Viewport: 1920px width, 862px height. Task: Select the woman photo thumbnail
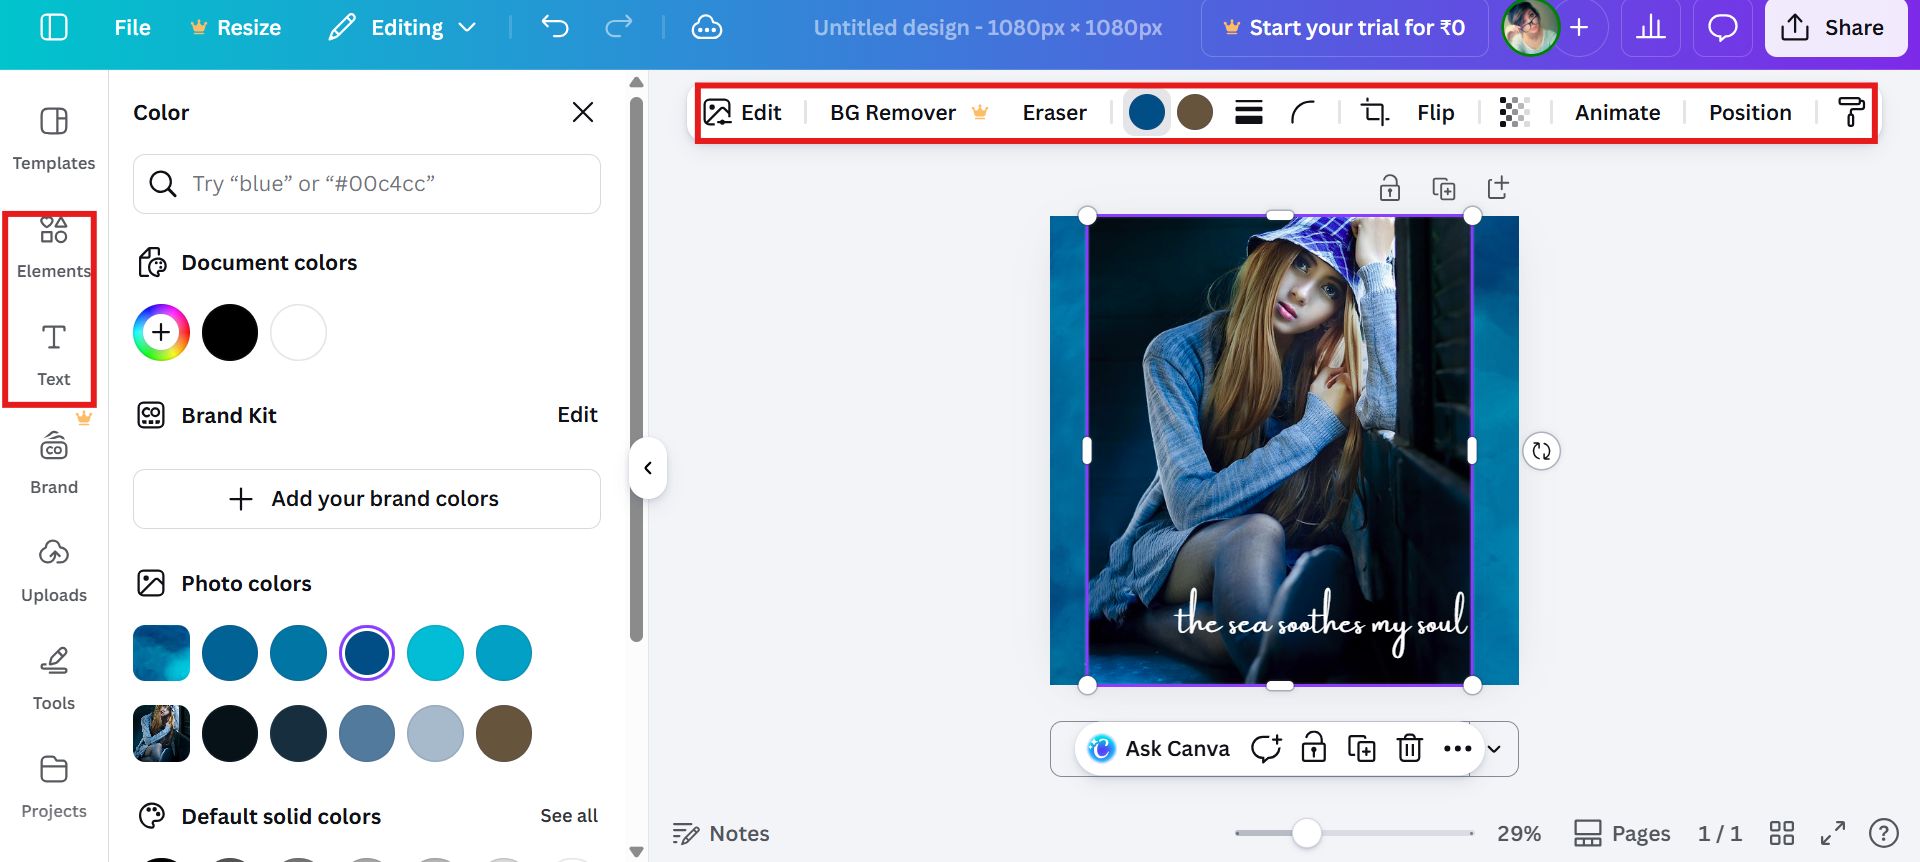pyautogui.click(x=161, y=734)
